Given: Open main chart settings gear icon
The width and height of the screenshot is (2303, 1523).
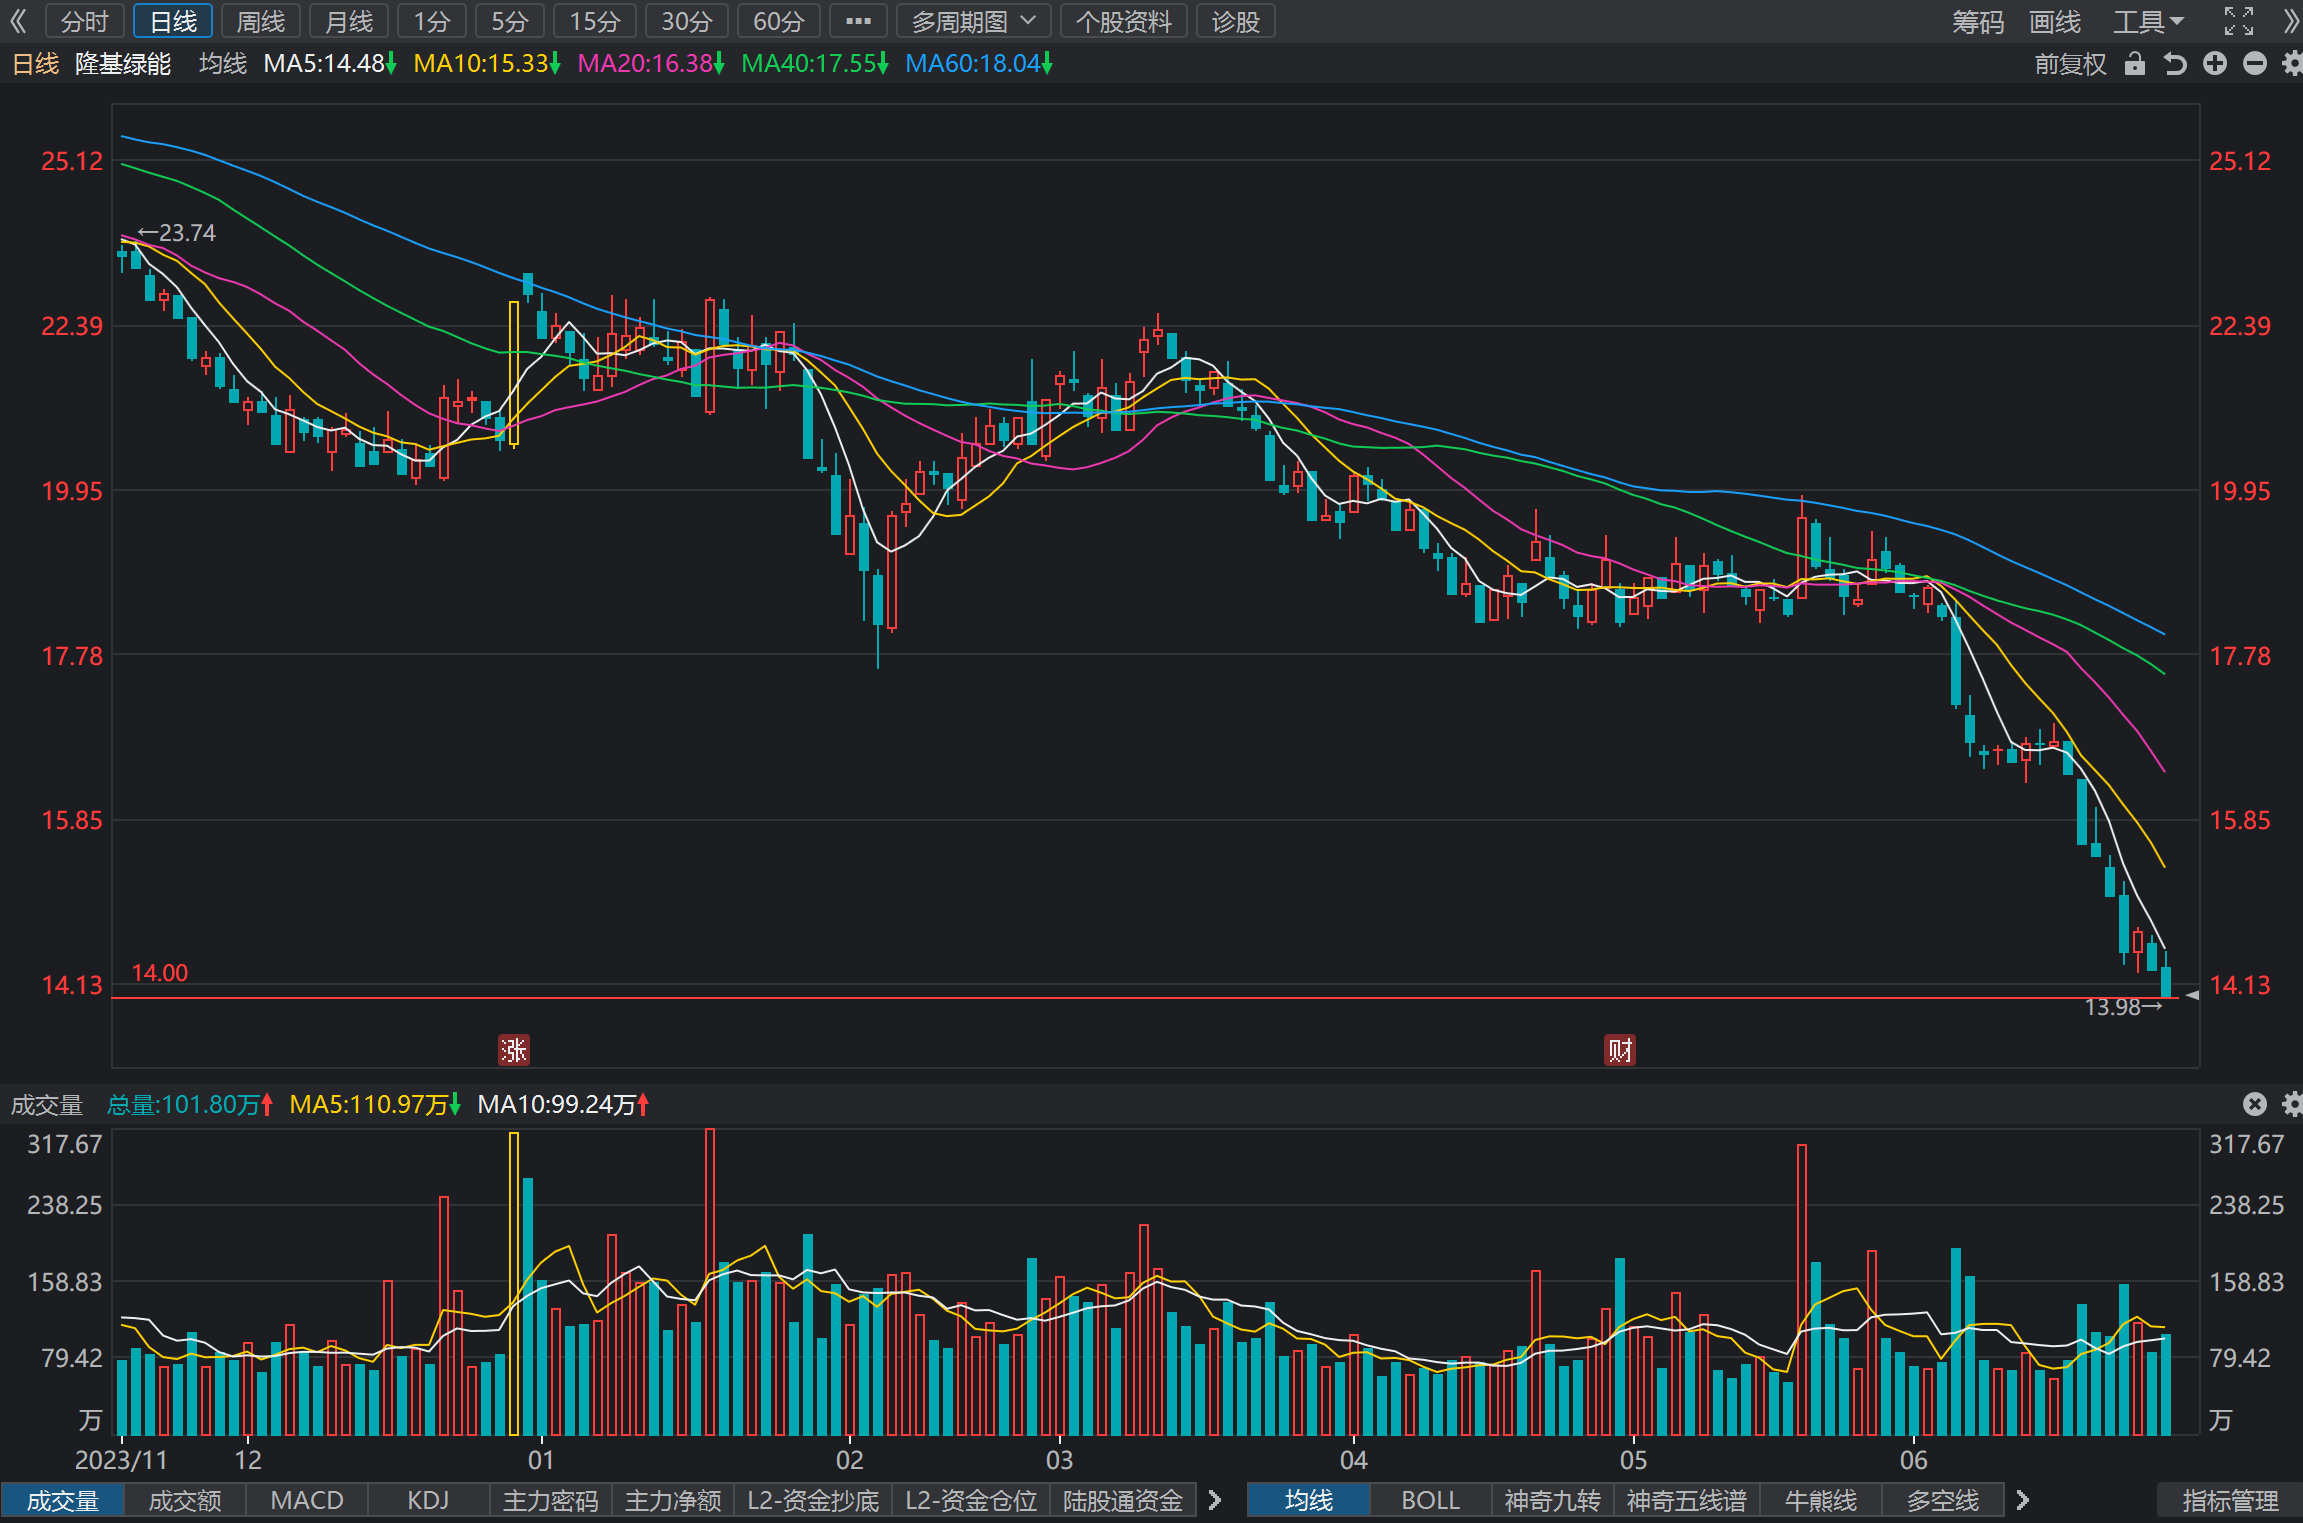Looking at the screenshot, I should (2291, 64).
